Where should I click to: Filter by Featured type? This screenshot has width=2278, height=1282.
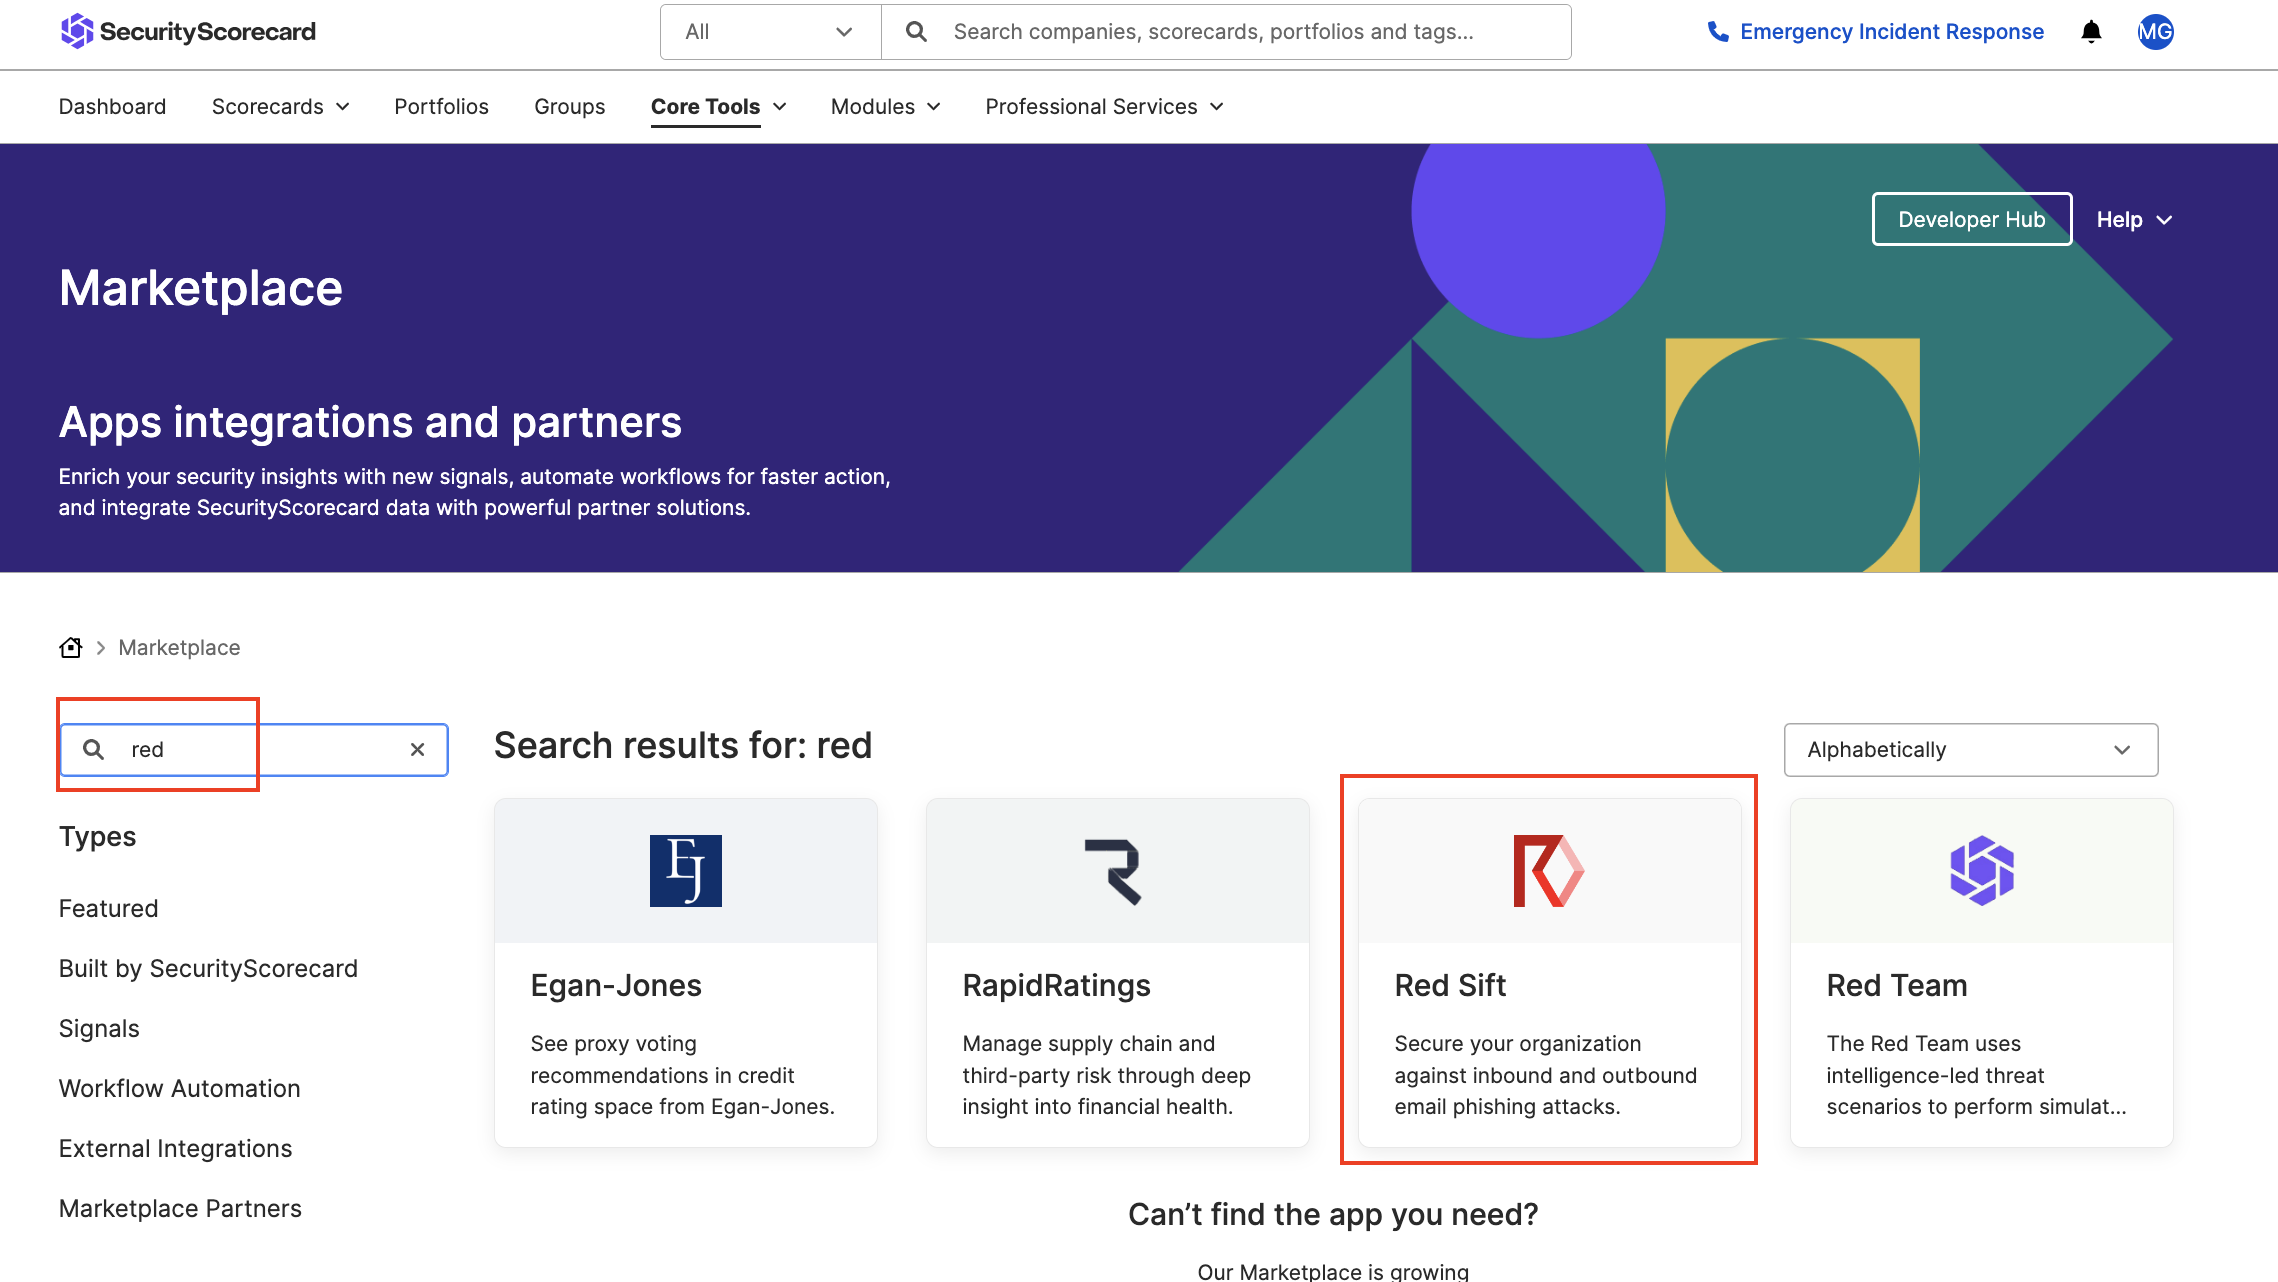pos(108,908)
